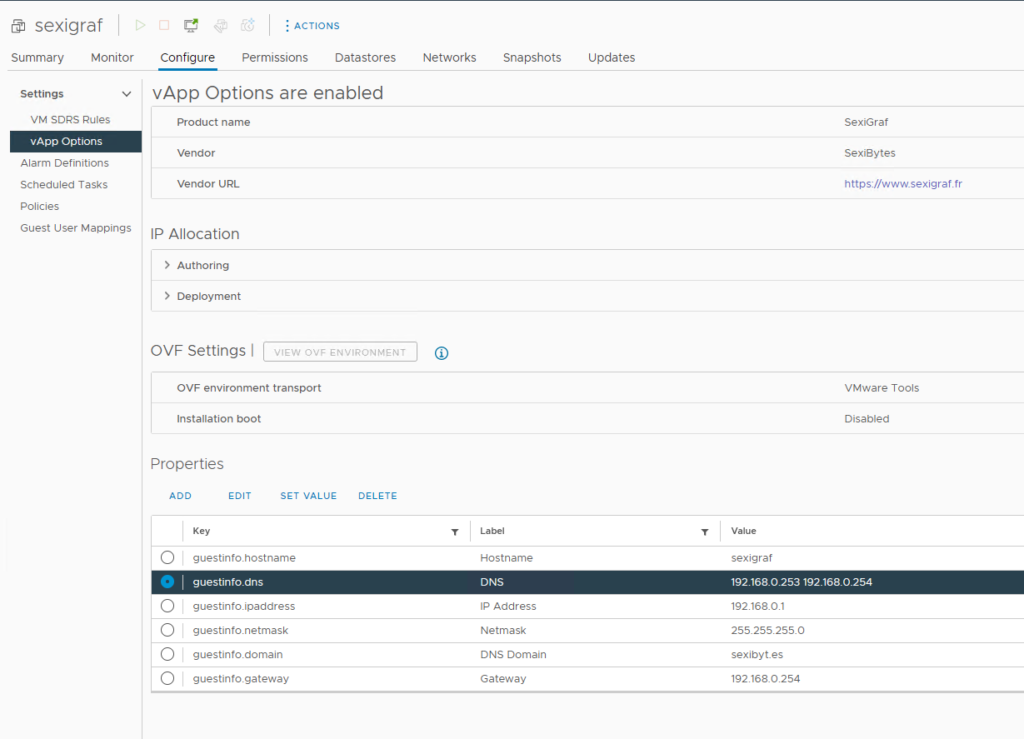Switch to the Snapshots tab
This screenshot has width=1024, height=739.
[531, 58]
